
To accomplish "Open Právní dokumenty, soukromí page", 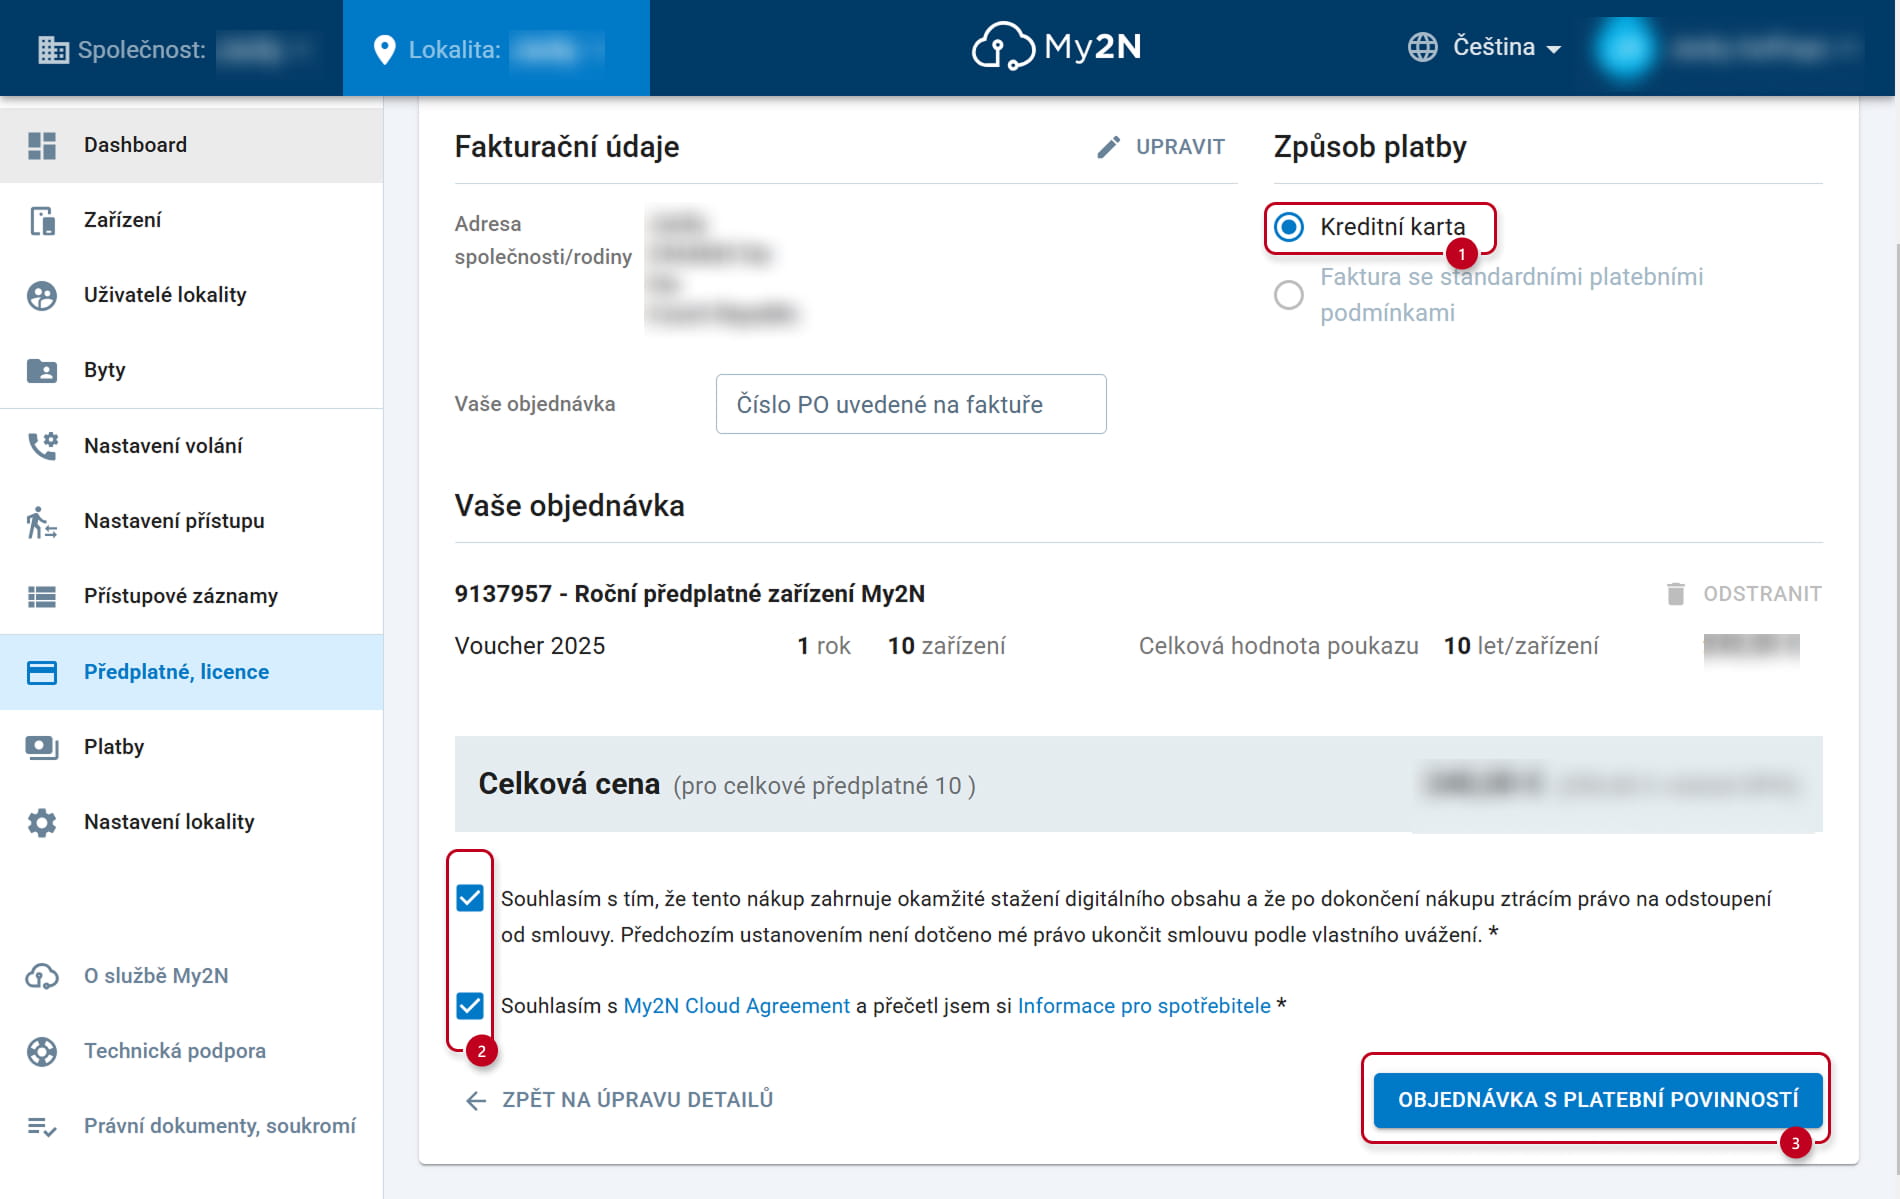I will (191, 1126).
